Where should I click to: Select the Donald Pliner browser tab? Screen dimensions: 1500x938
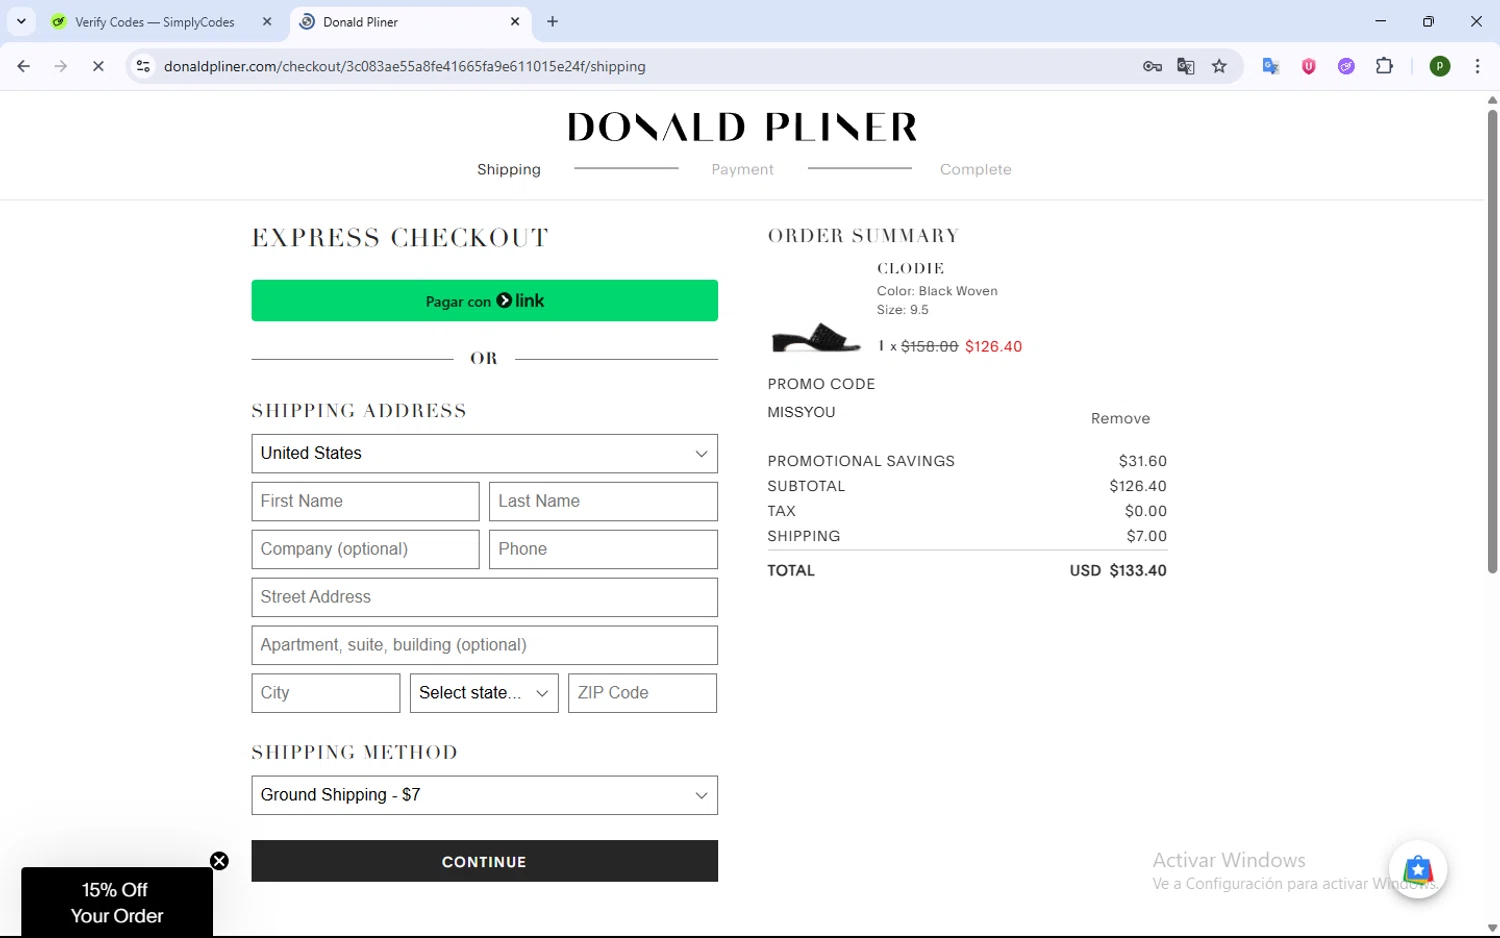point(410,21)
